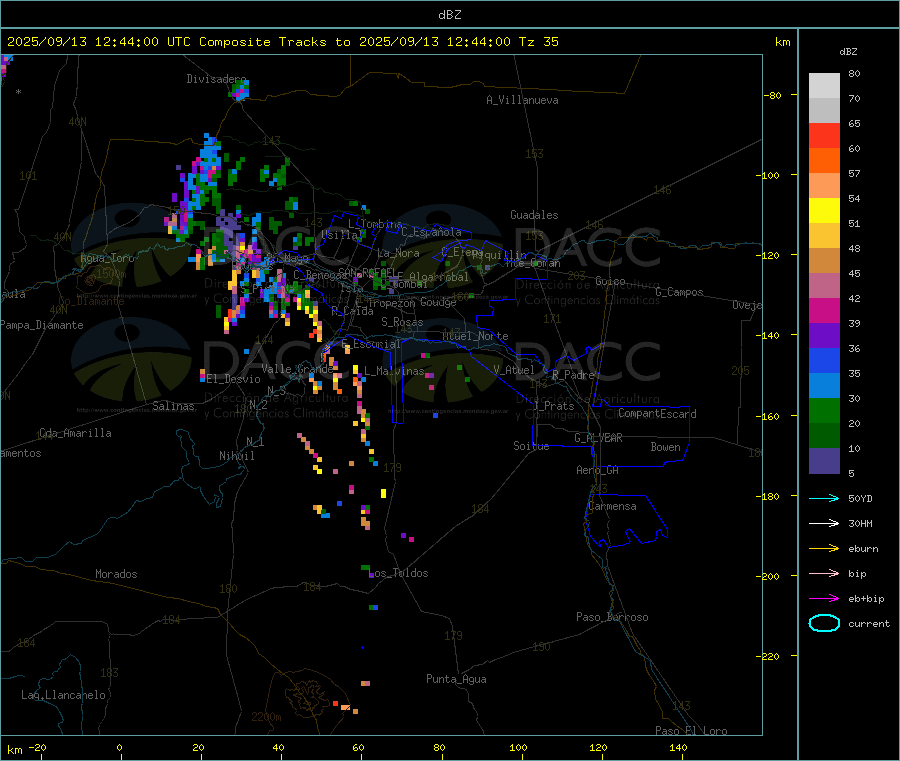900x761 pixels.
Task: Click the Valle_Grande label
Action: [x=297, y=369]
